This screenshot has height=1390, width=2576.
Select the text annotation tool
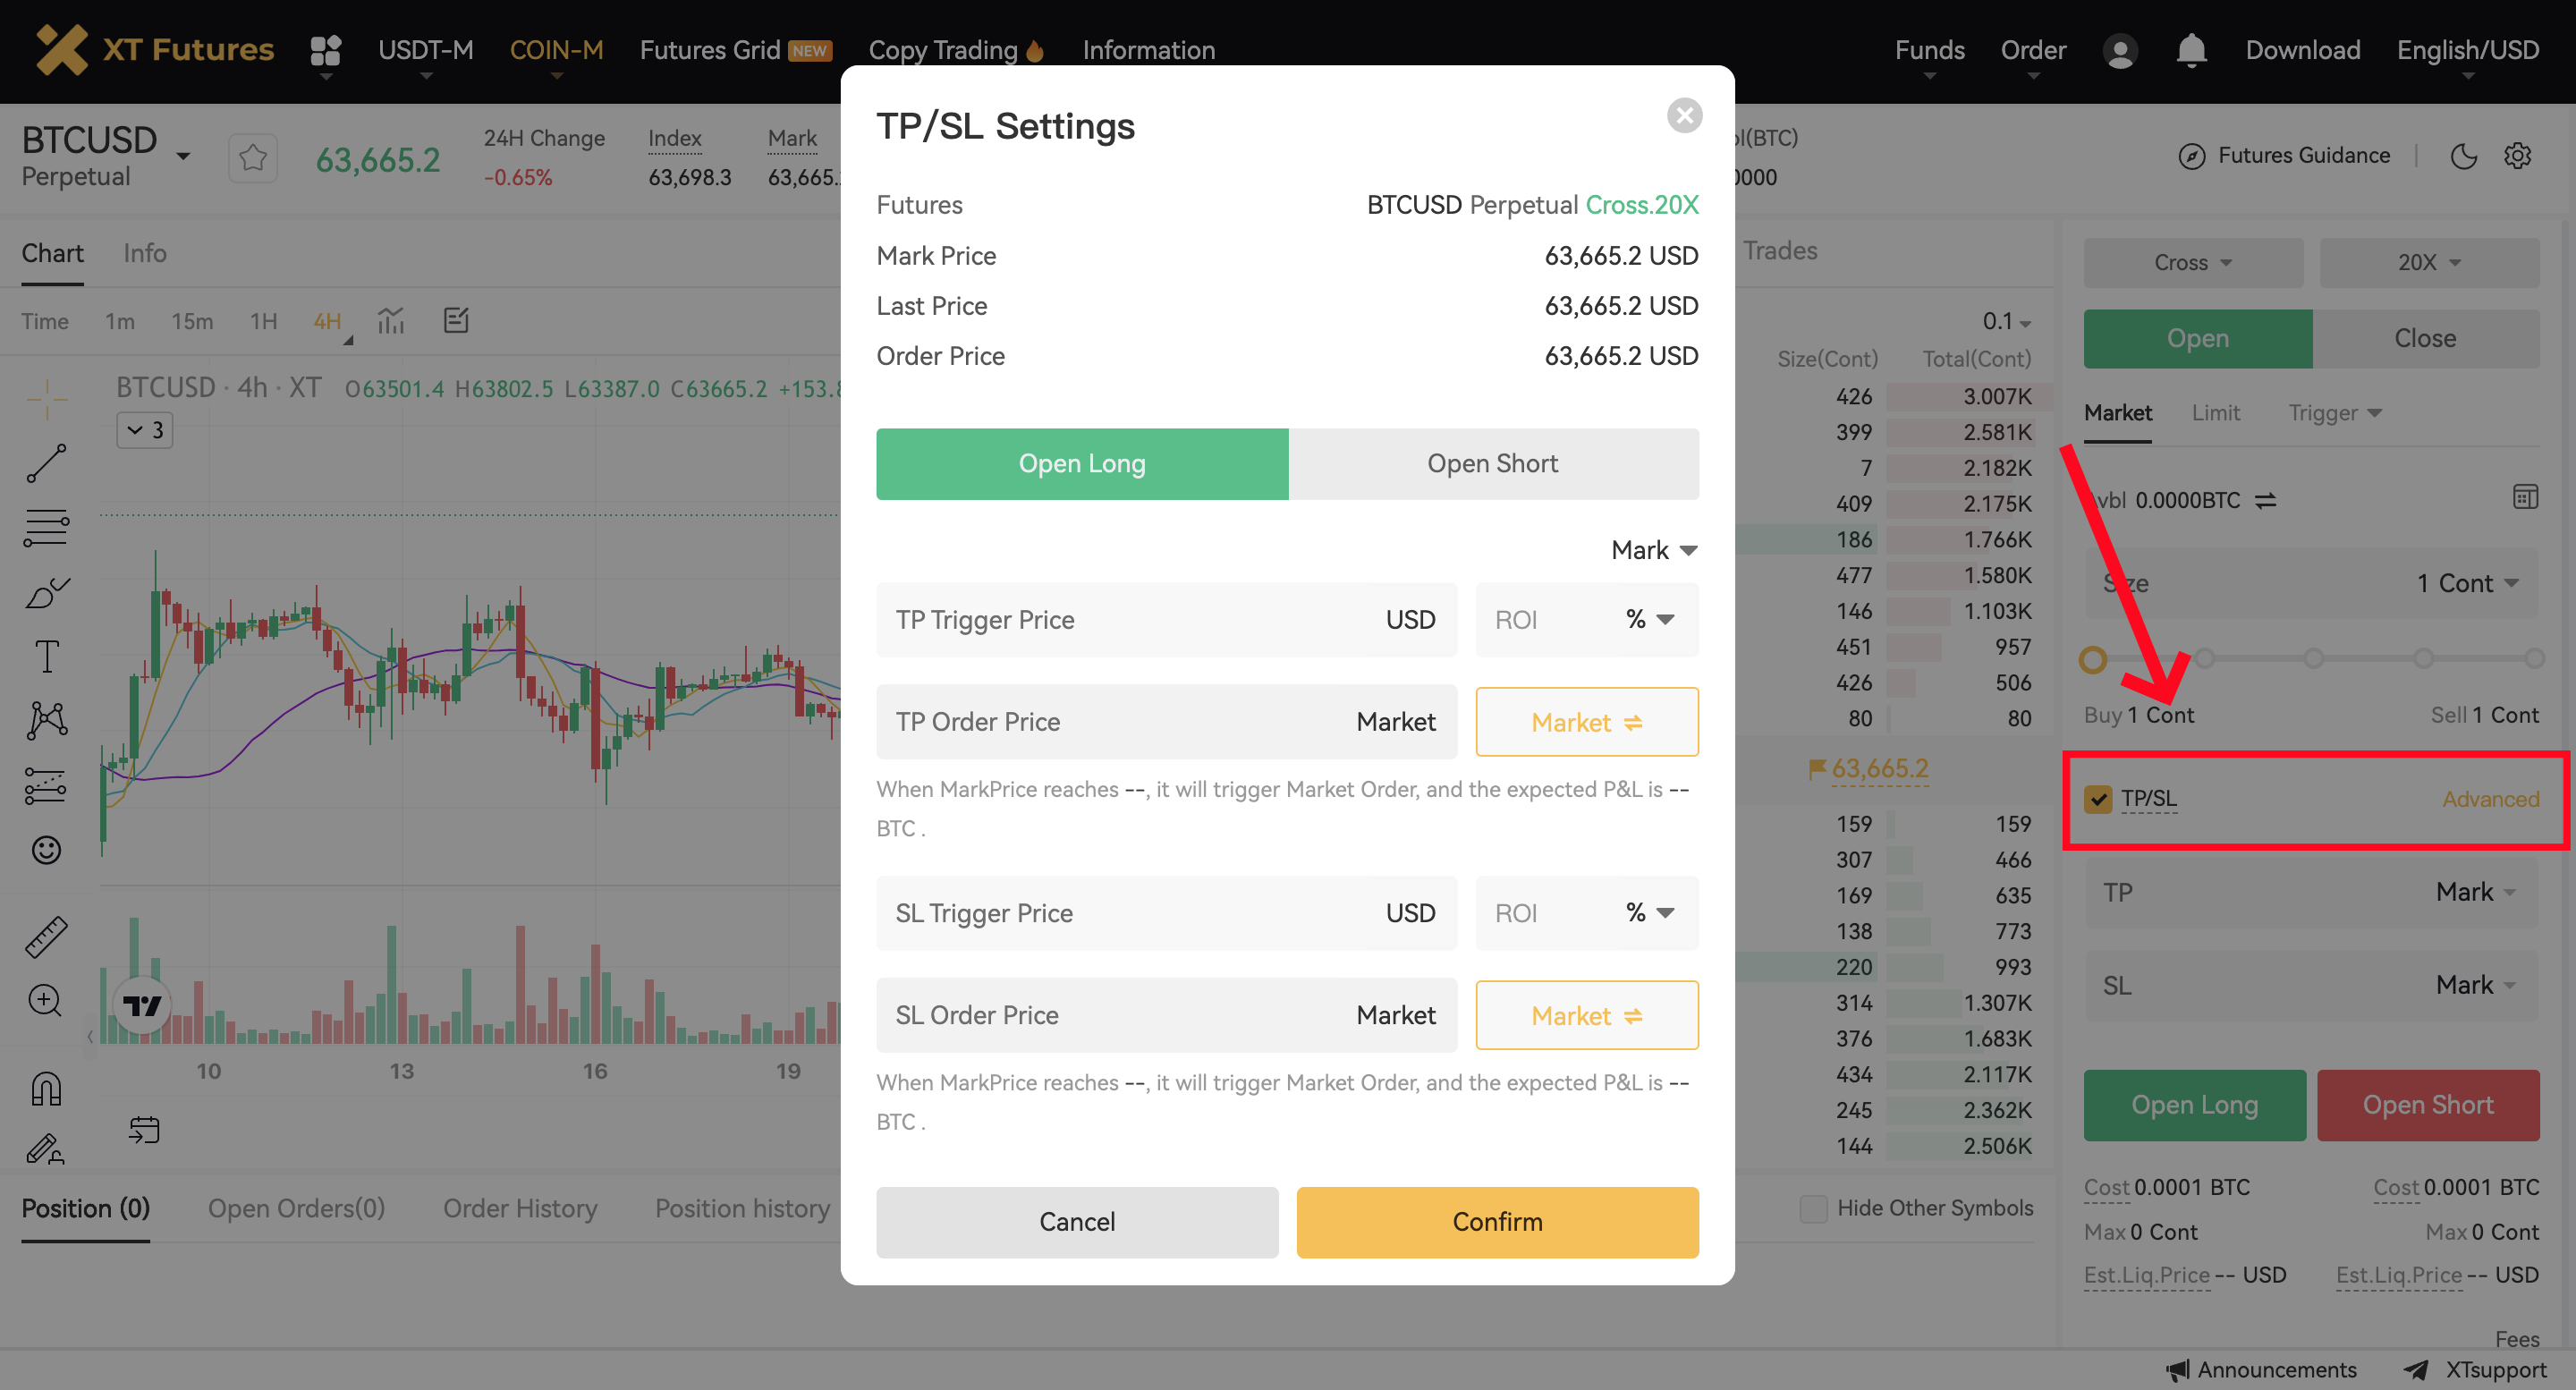(46, 656)
